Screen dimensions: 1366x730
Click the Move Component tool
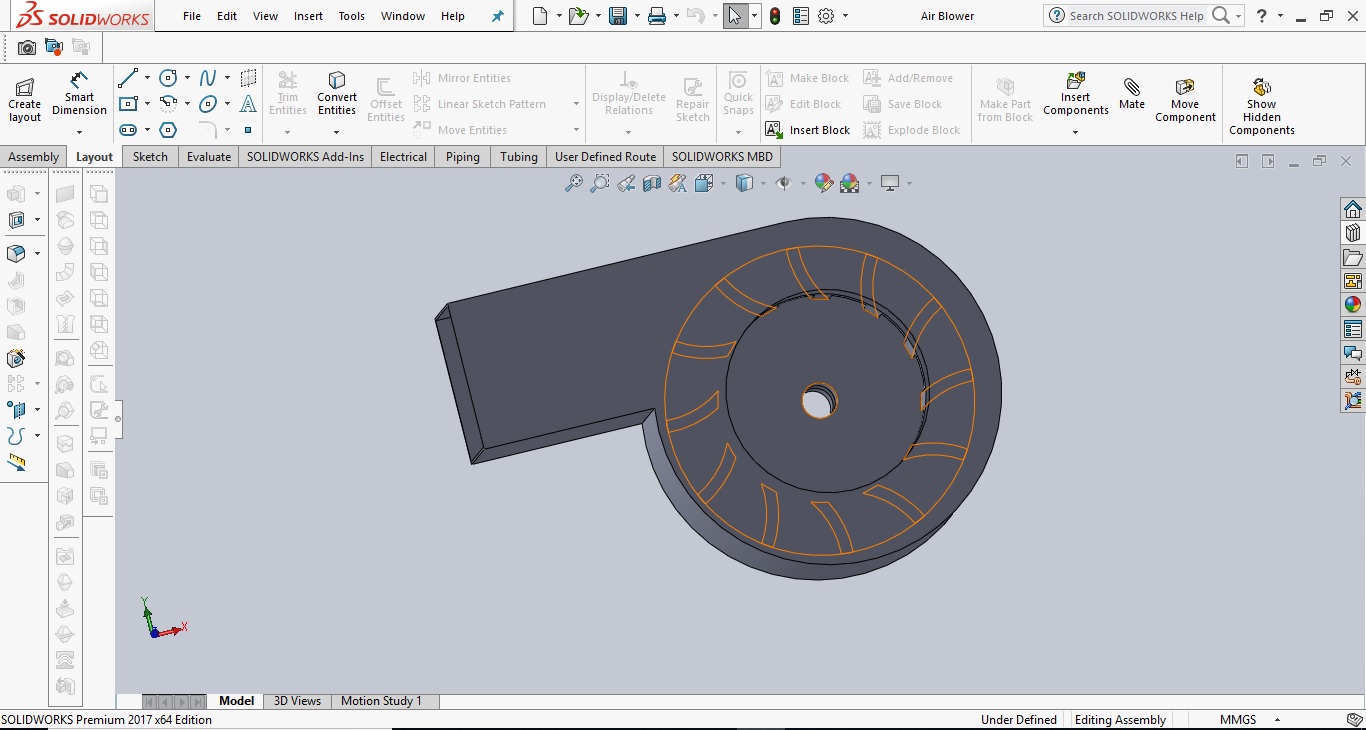coord(1185,99)
